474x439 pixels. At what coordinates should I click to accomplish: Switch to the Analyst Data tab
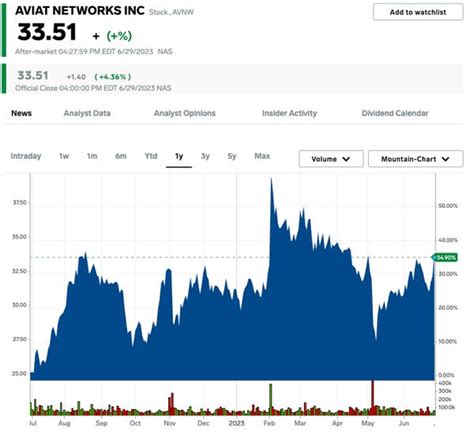87,113
